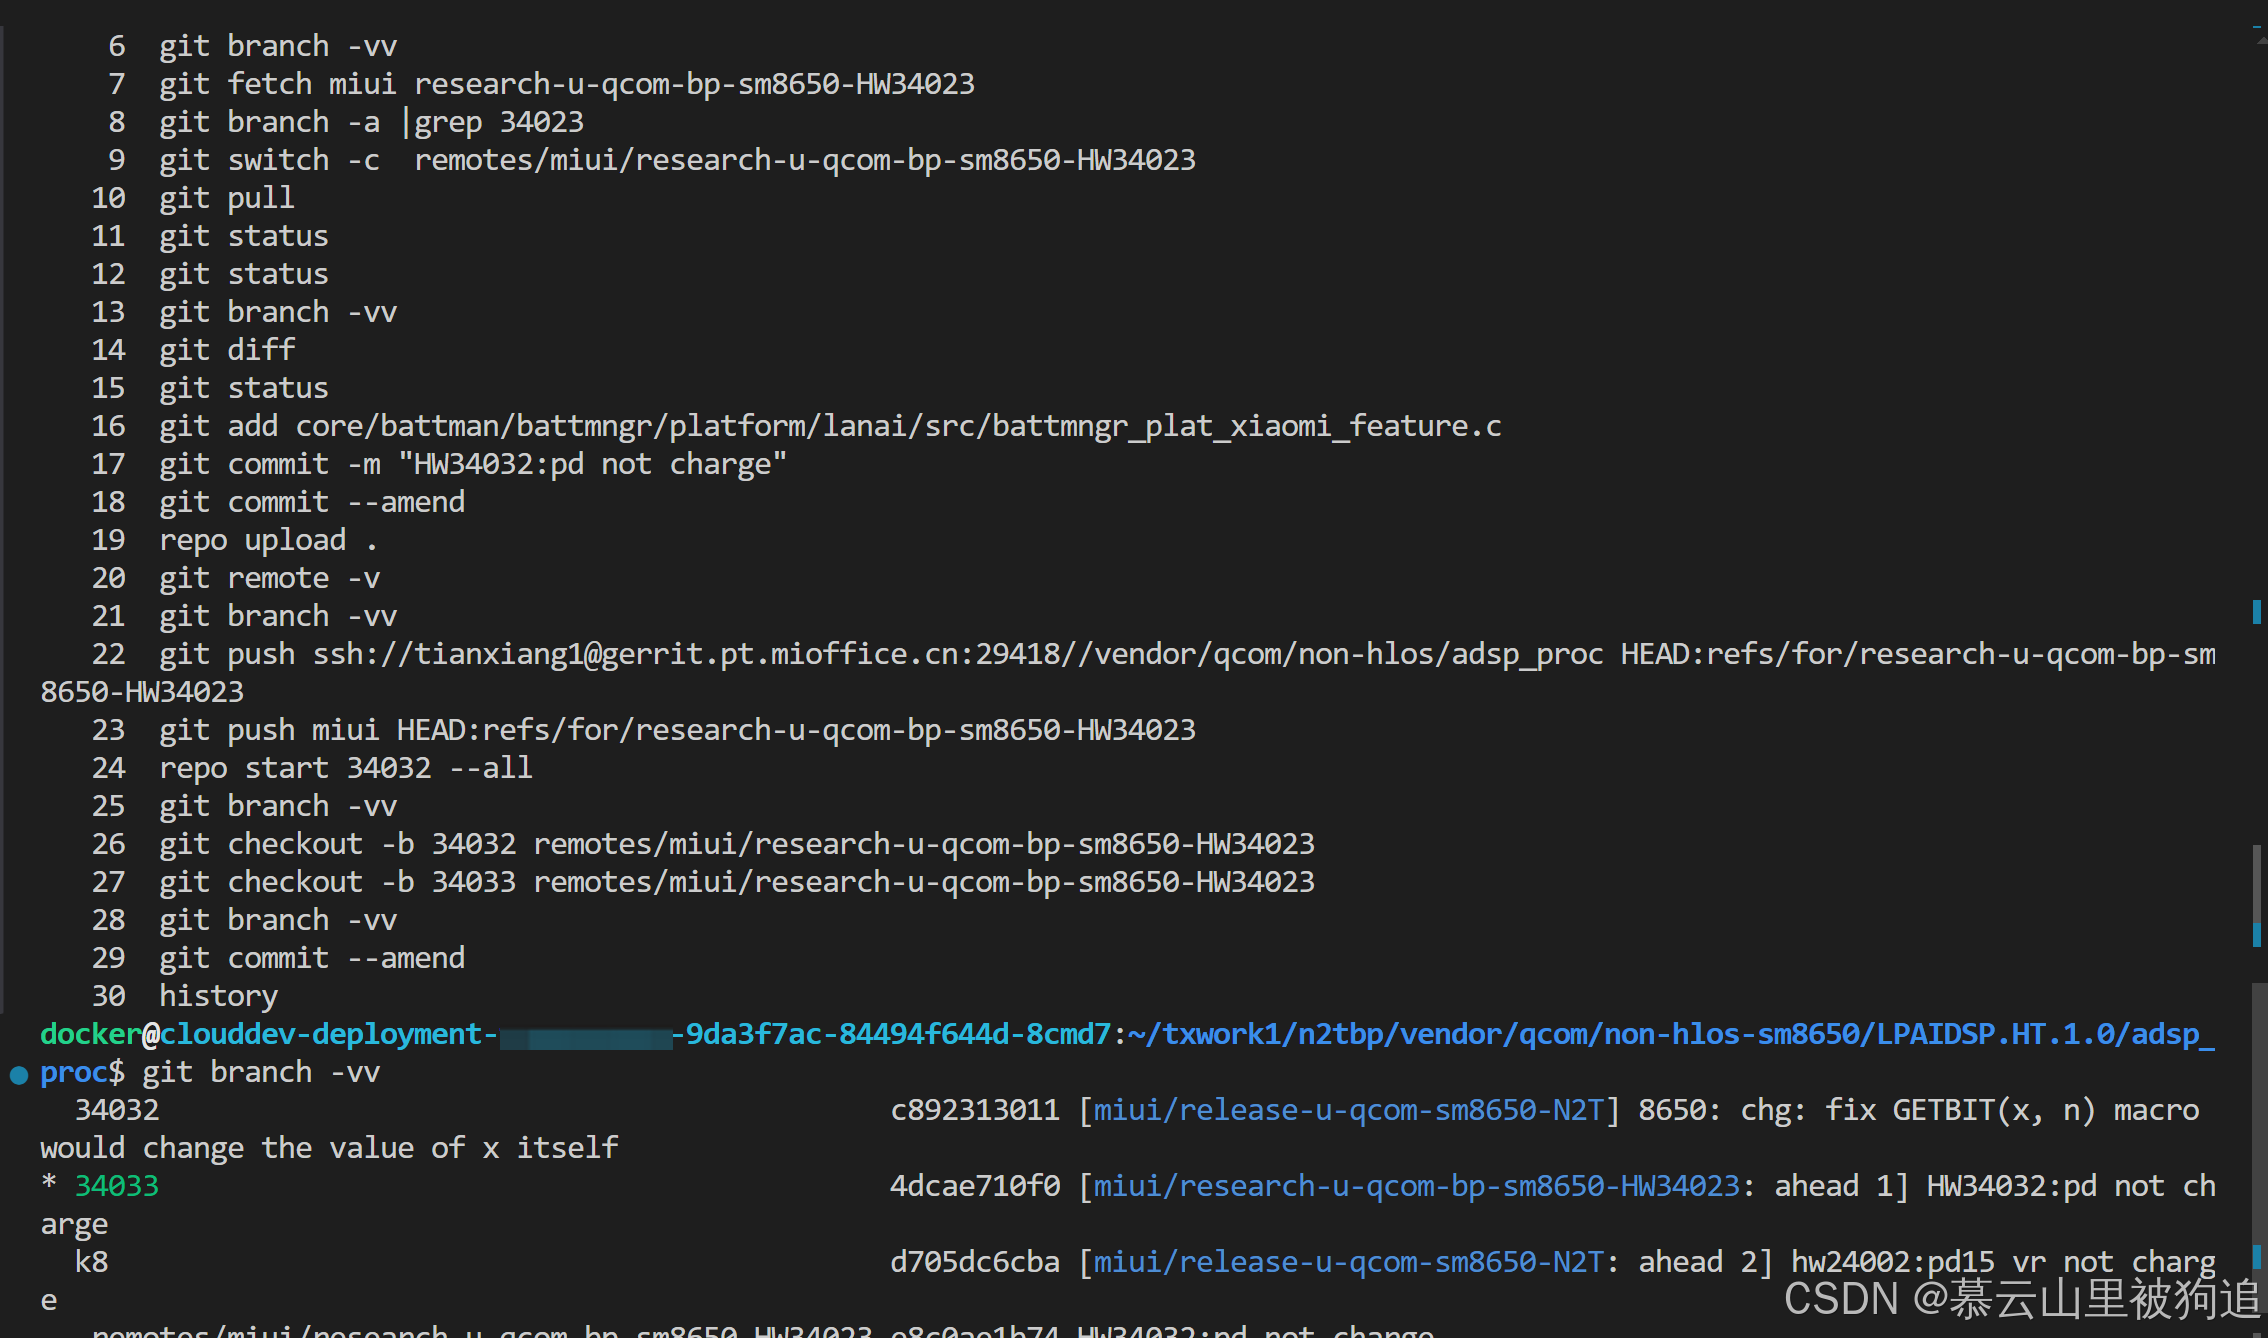Click the blue command decoration dot beside prompt
The width and height of the screenshot is (2268, 1338).
point(19,1075)
